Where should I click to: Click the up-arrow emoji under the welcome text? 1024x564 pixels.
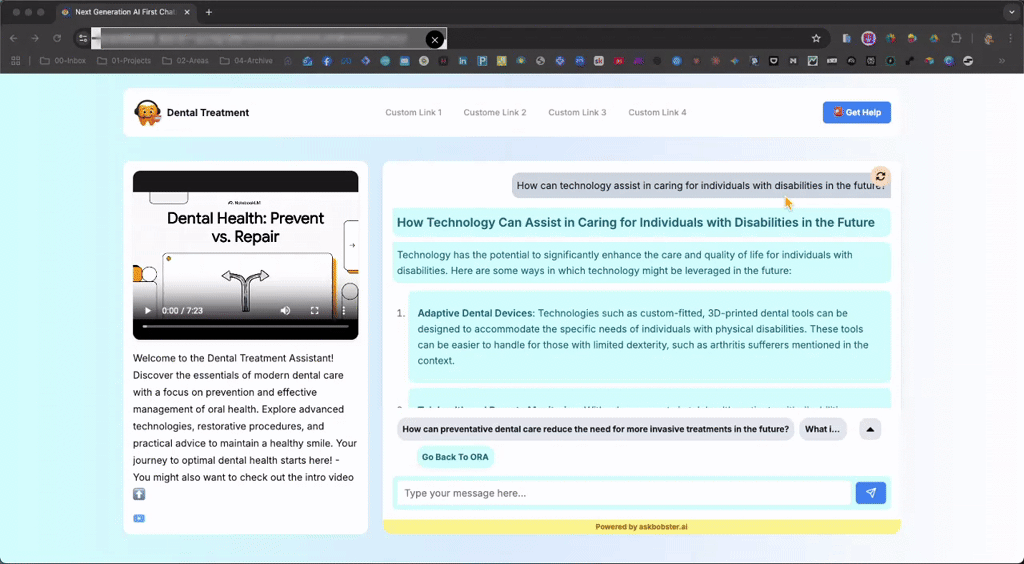click(x=139, y=494)
